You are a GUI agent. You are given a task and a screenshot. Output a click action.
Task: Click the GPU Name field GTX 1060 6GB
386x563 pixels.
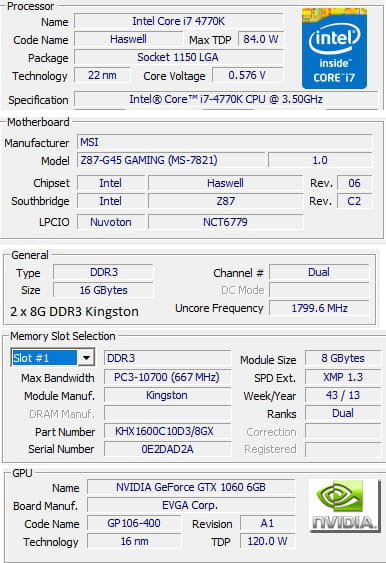(191, 487)
